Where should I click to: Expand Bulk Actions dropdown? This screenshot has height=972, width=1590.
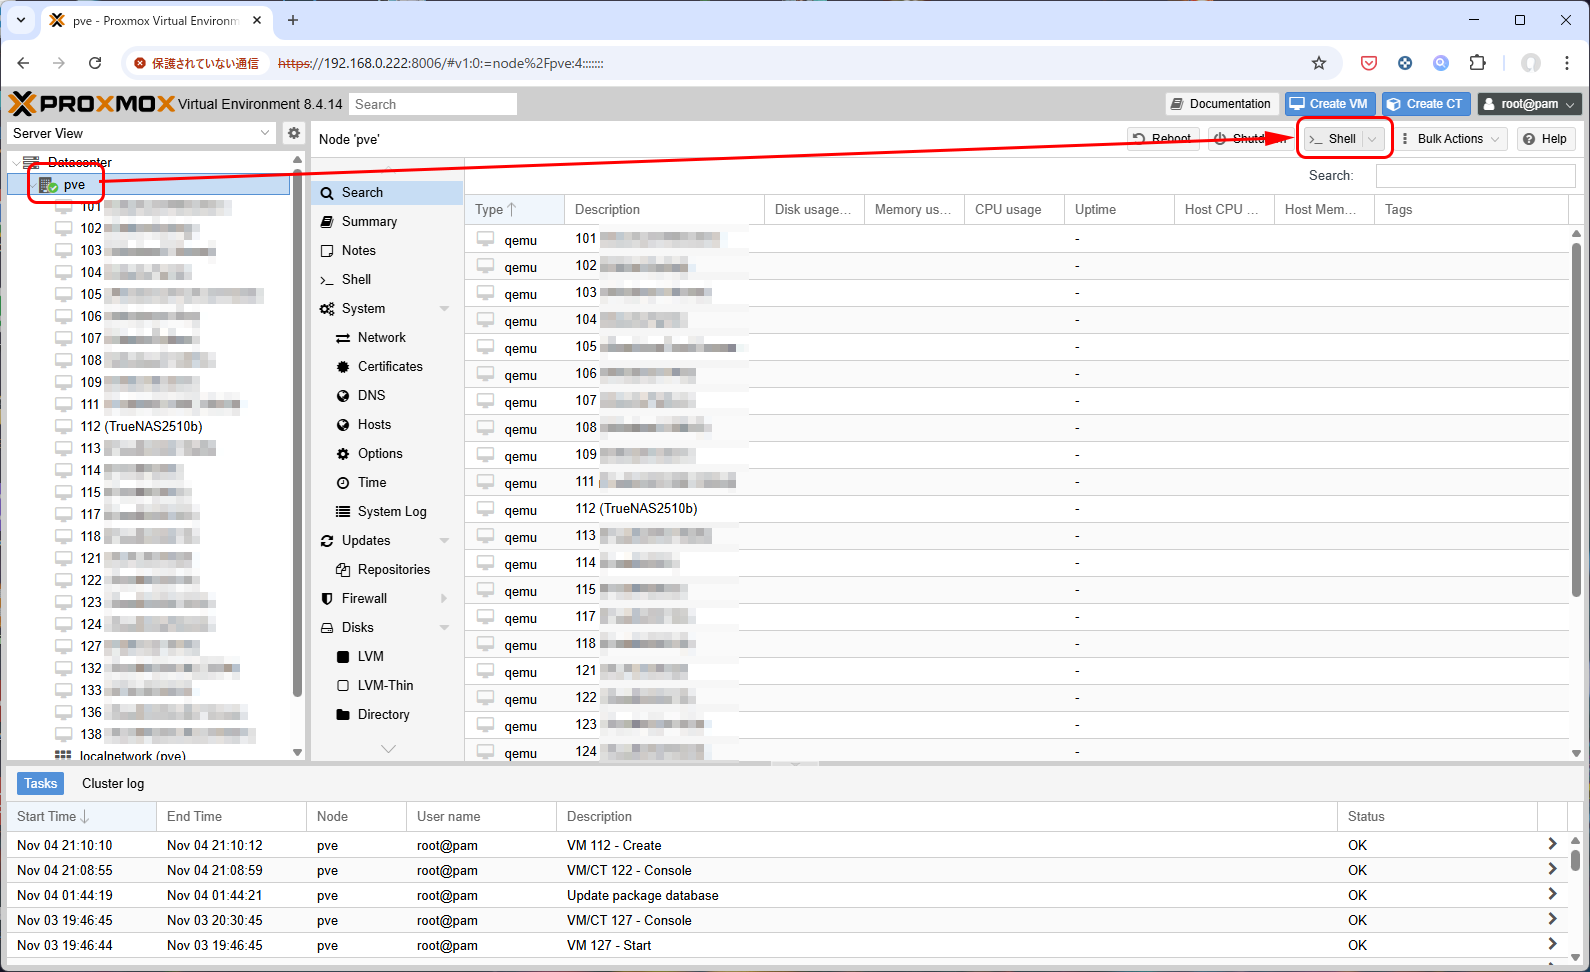point(1453,139)
